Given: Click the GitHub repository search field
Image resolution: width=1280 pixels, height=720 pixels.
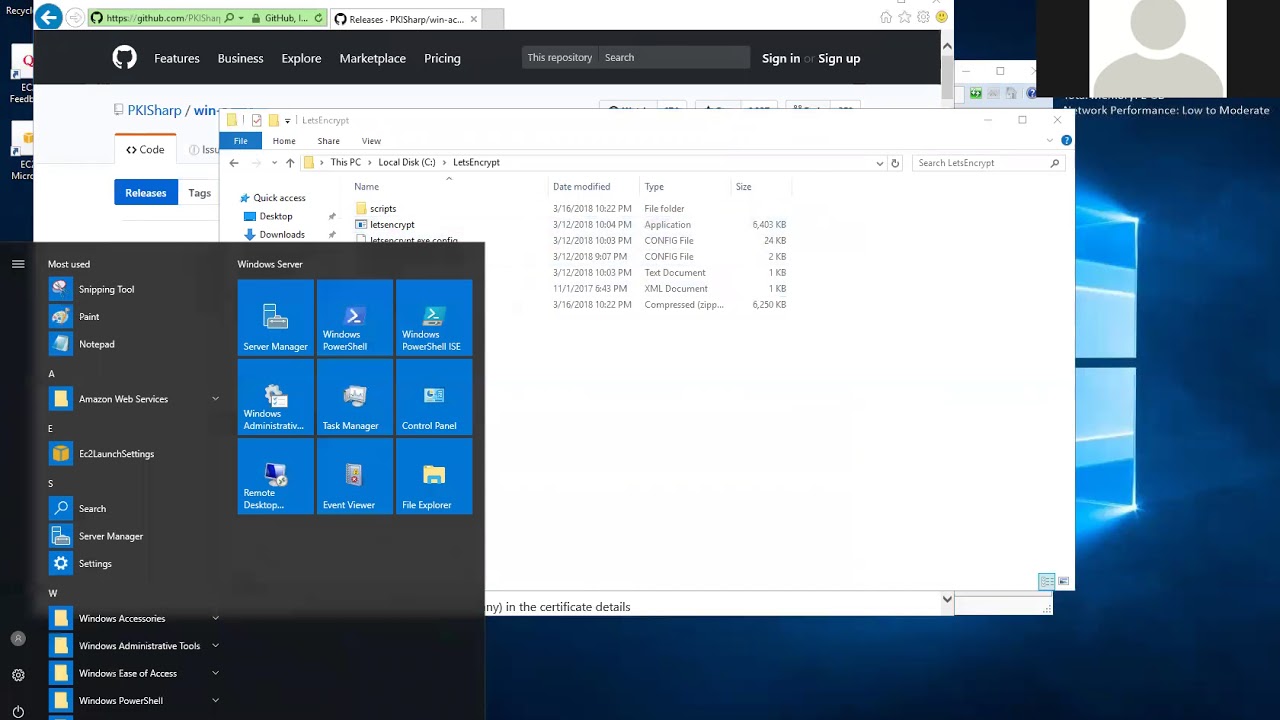Looking at the screenshot, I should tap(674, 57).
